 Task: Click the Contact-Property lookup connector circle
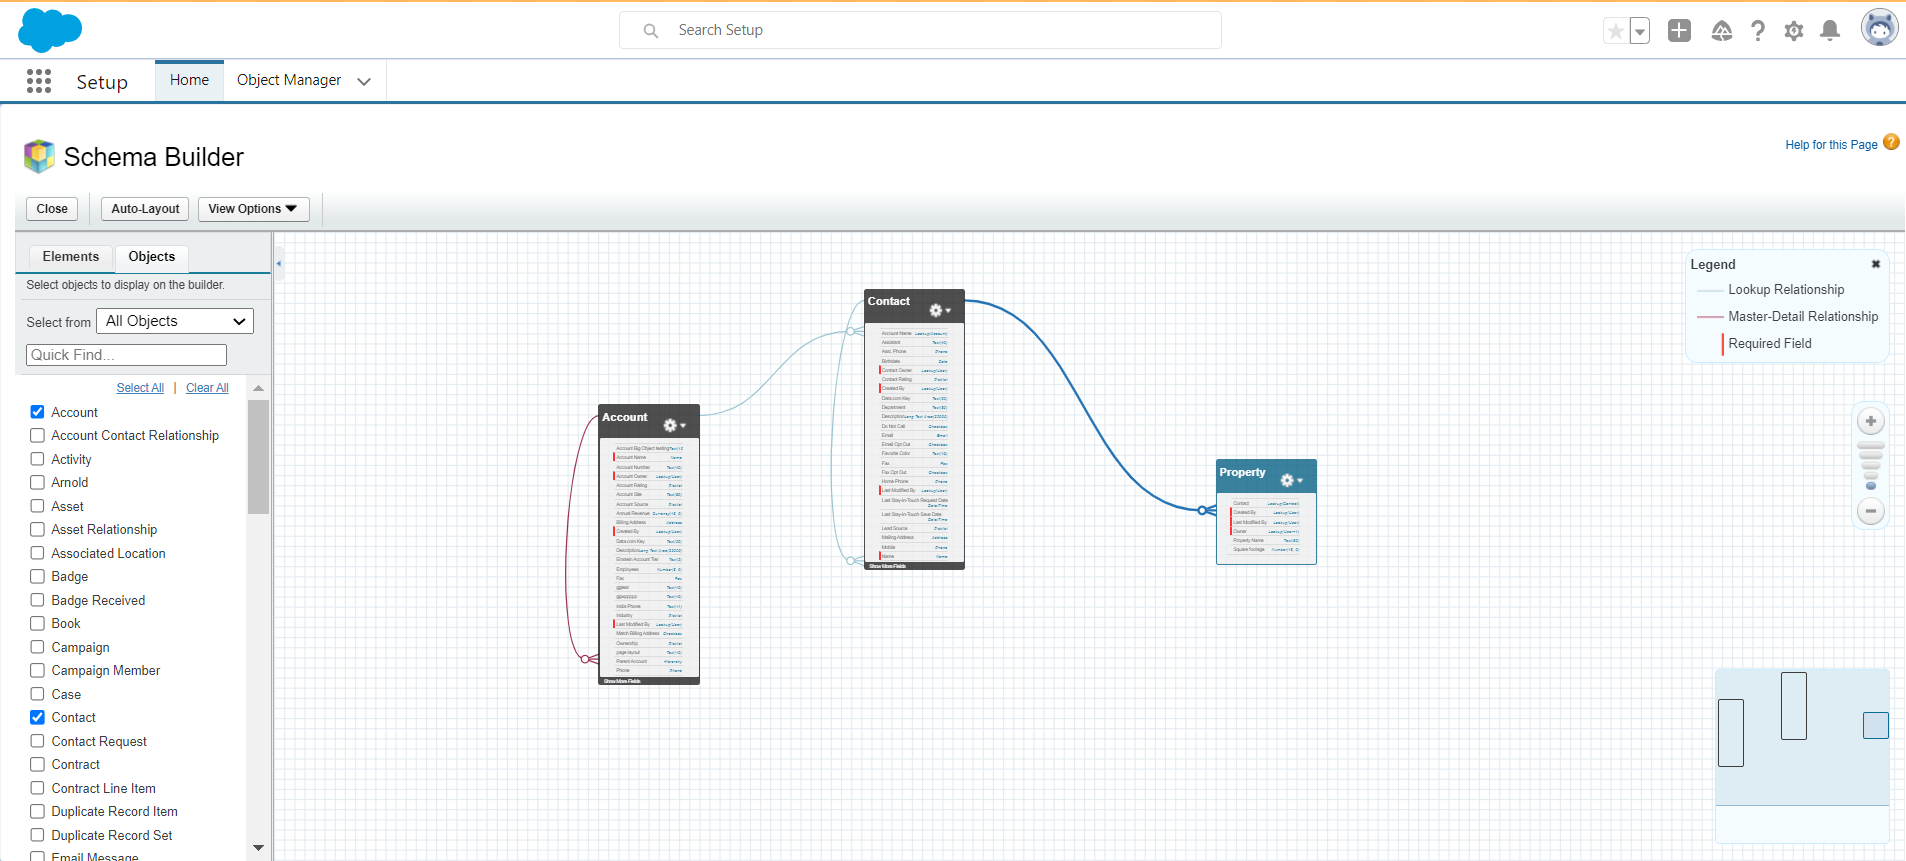point(1203,510)
